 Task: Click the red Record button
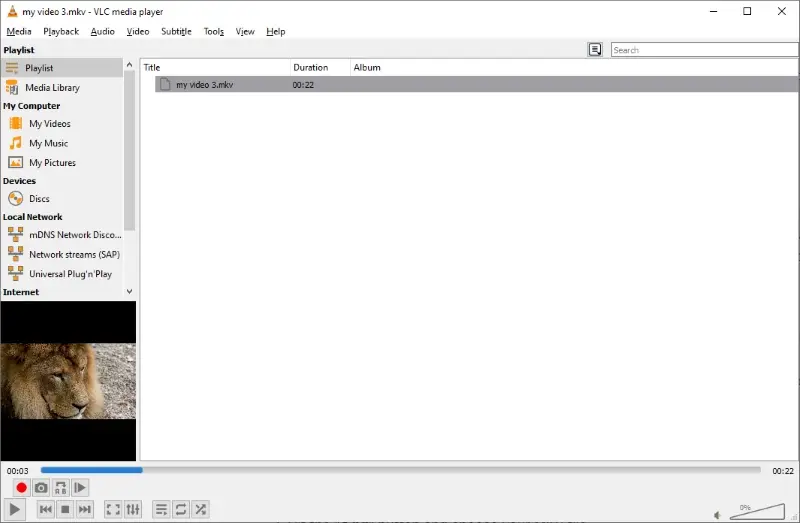21,488
